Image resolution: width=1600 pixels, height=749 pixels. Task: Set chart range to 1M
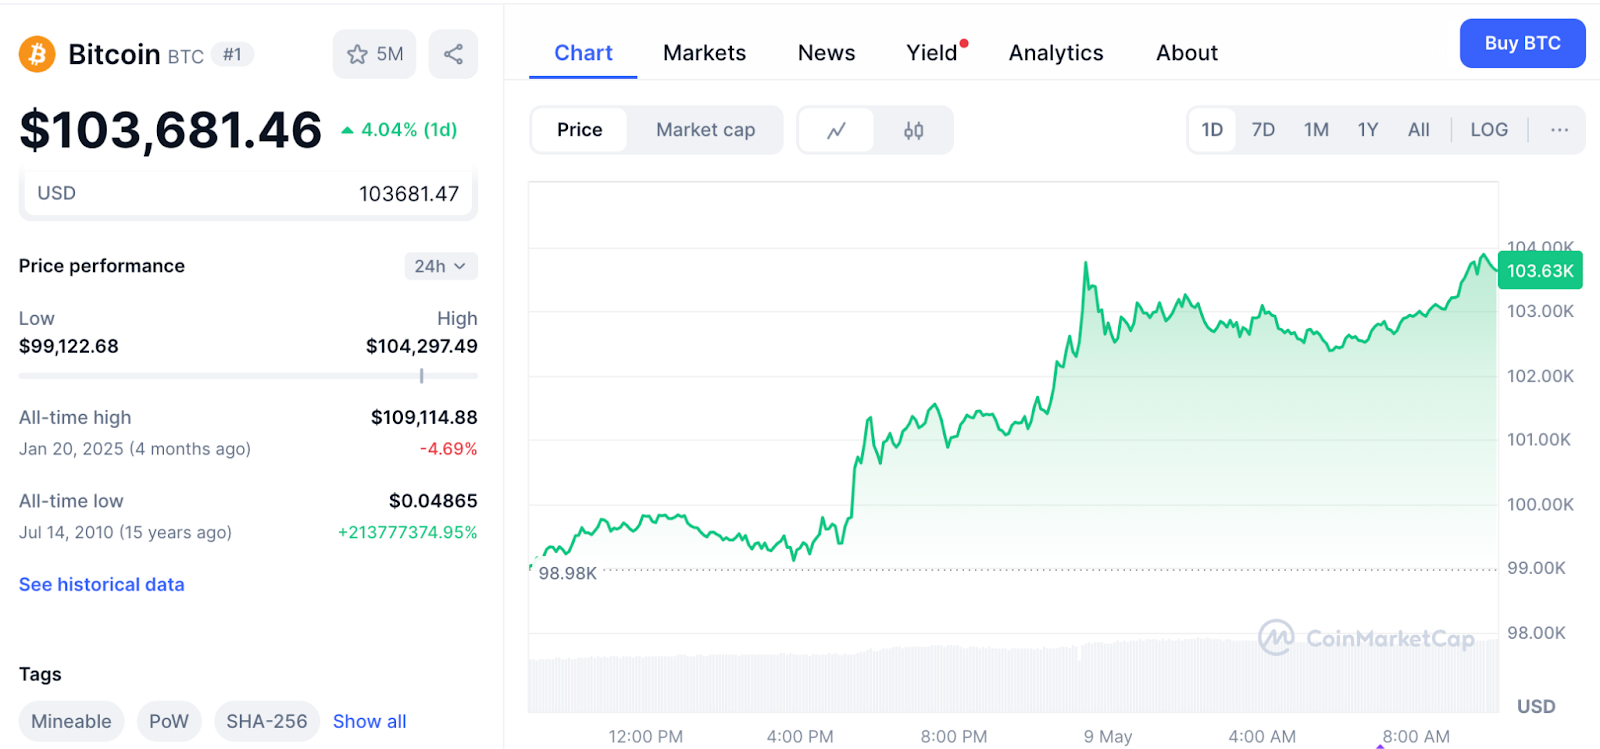tap(1316, 130)
